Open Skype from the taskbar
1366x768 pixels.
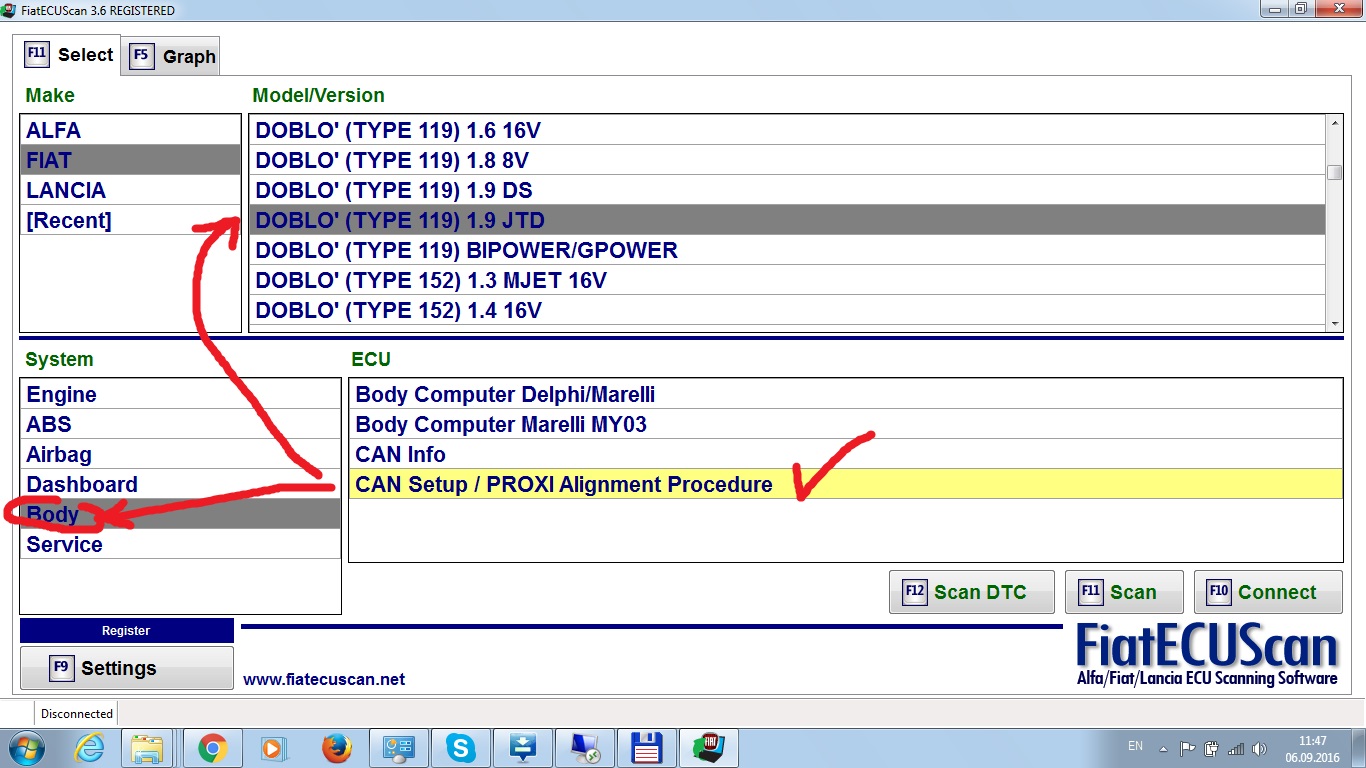click(x=461, y=748)
